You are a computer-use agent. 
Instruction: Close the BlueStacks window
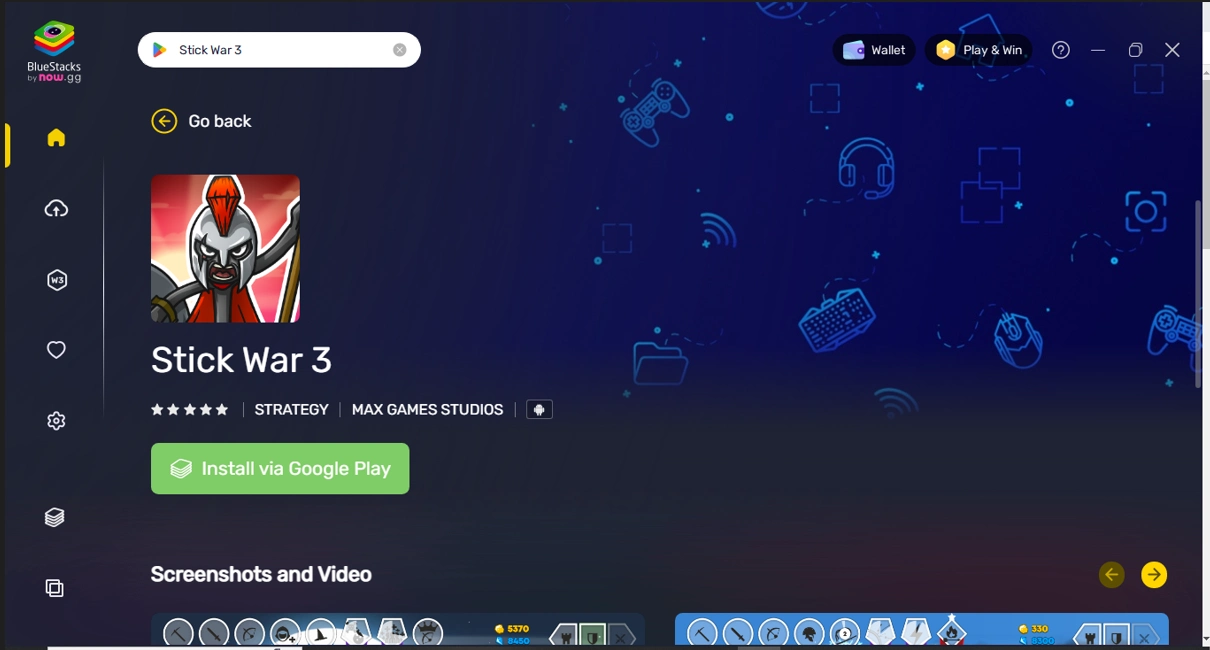pos(1172,50)
